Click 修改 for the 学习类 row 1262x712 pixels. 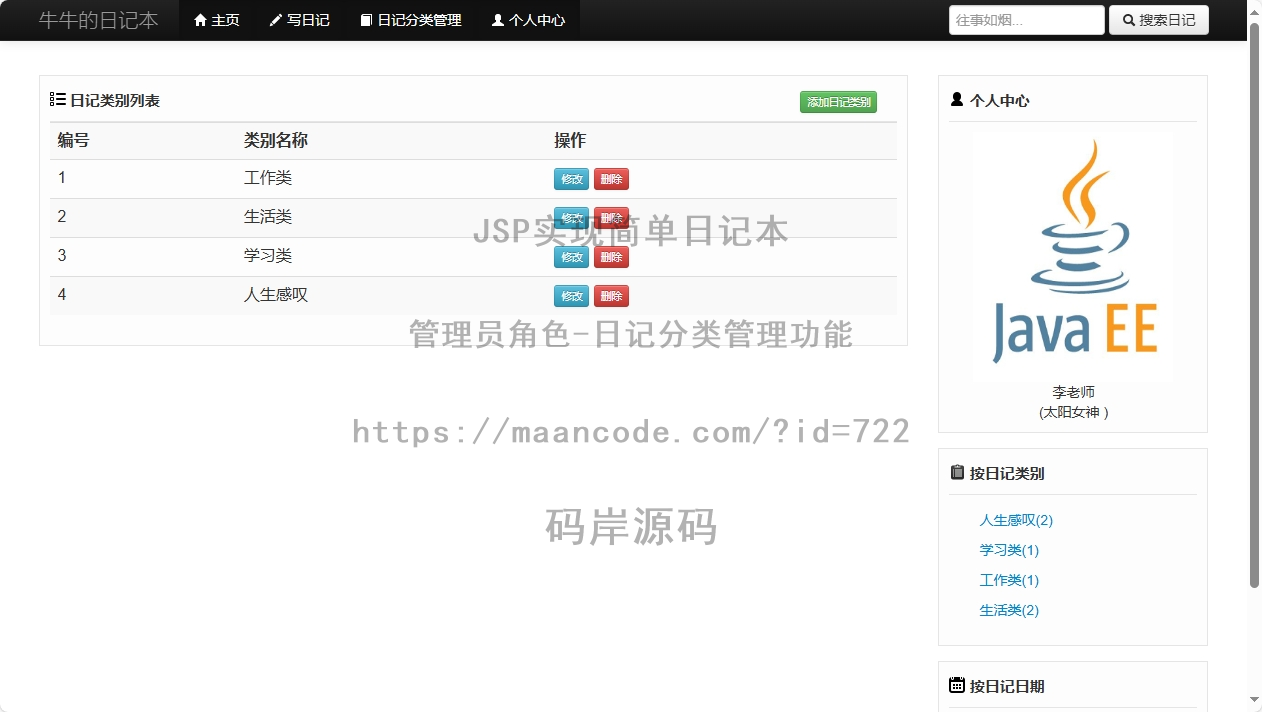pos(571,257)
